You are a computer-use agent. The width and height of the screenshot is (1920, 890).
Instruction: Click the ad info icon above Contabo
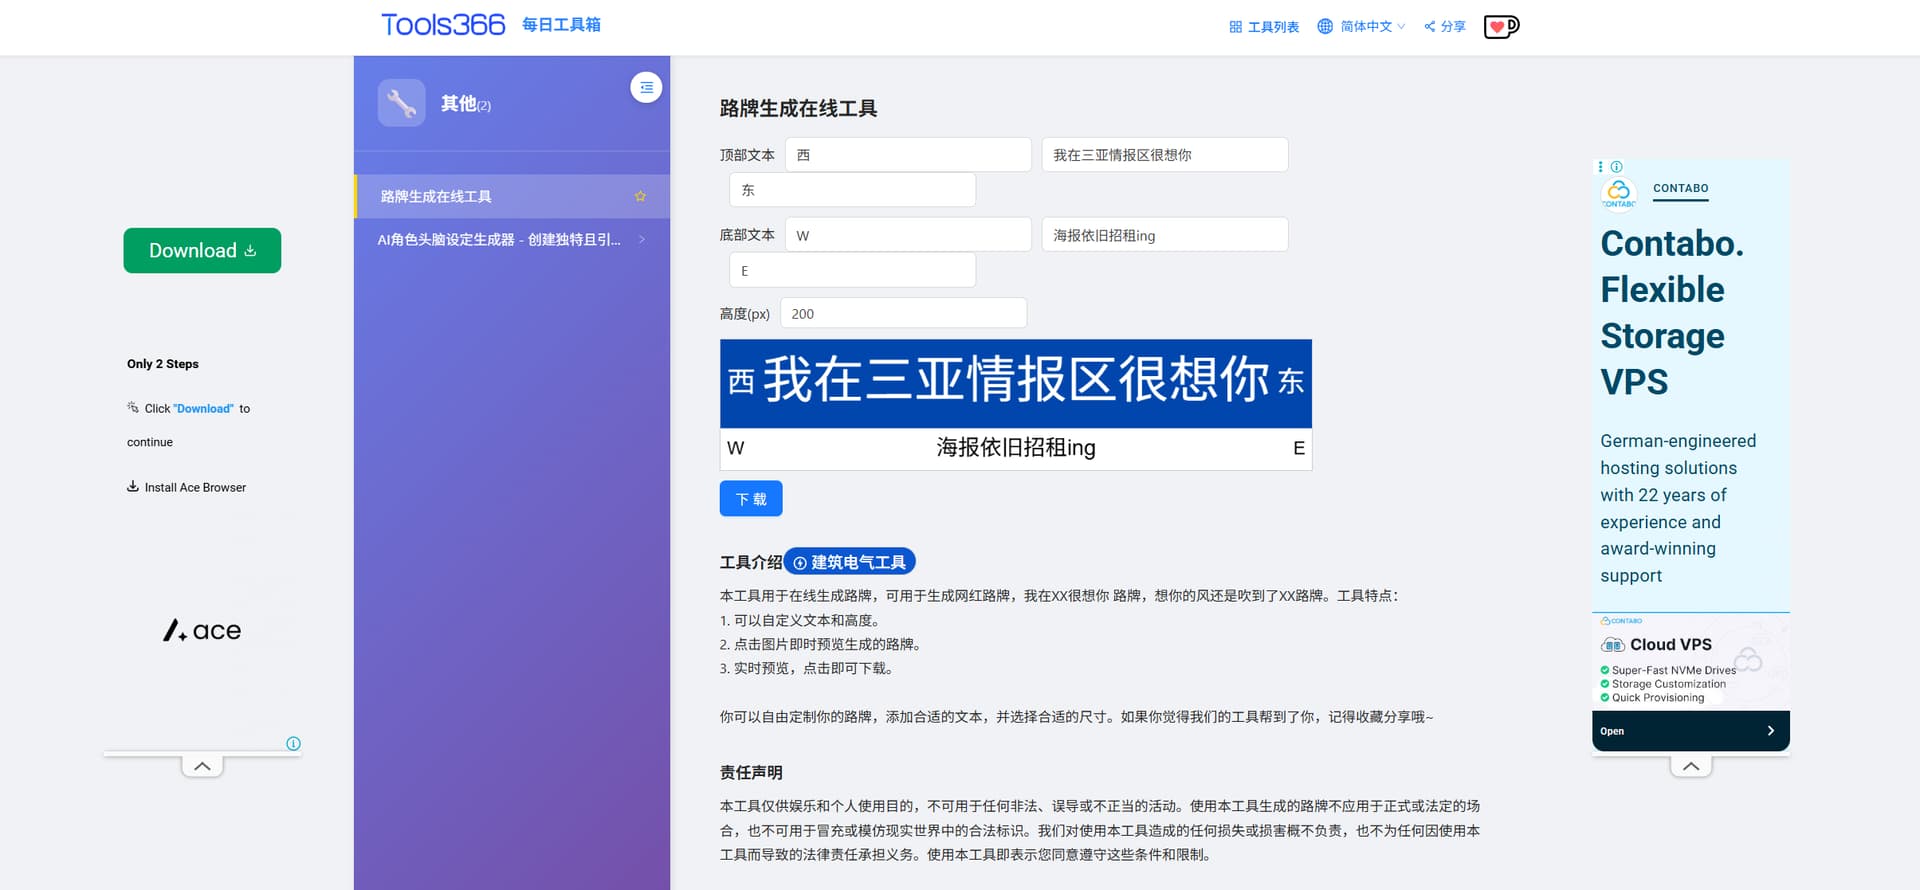tap(1617, 167)
